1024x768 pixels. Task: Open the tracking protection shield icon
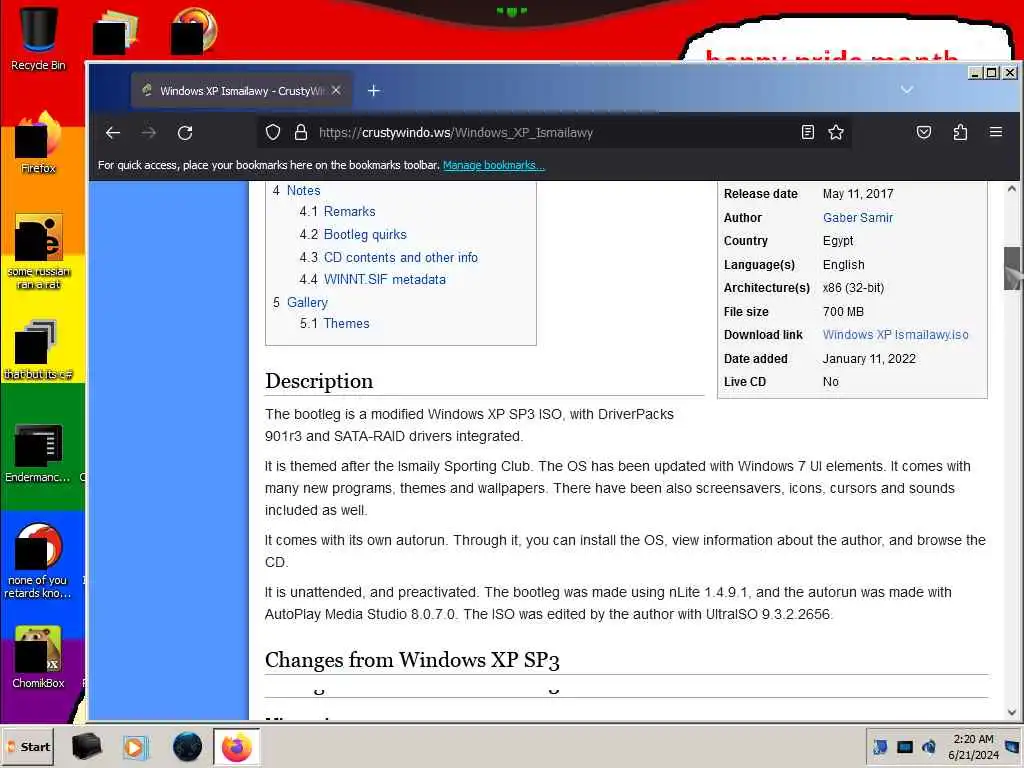[273, 133]
